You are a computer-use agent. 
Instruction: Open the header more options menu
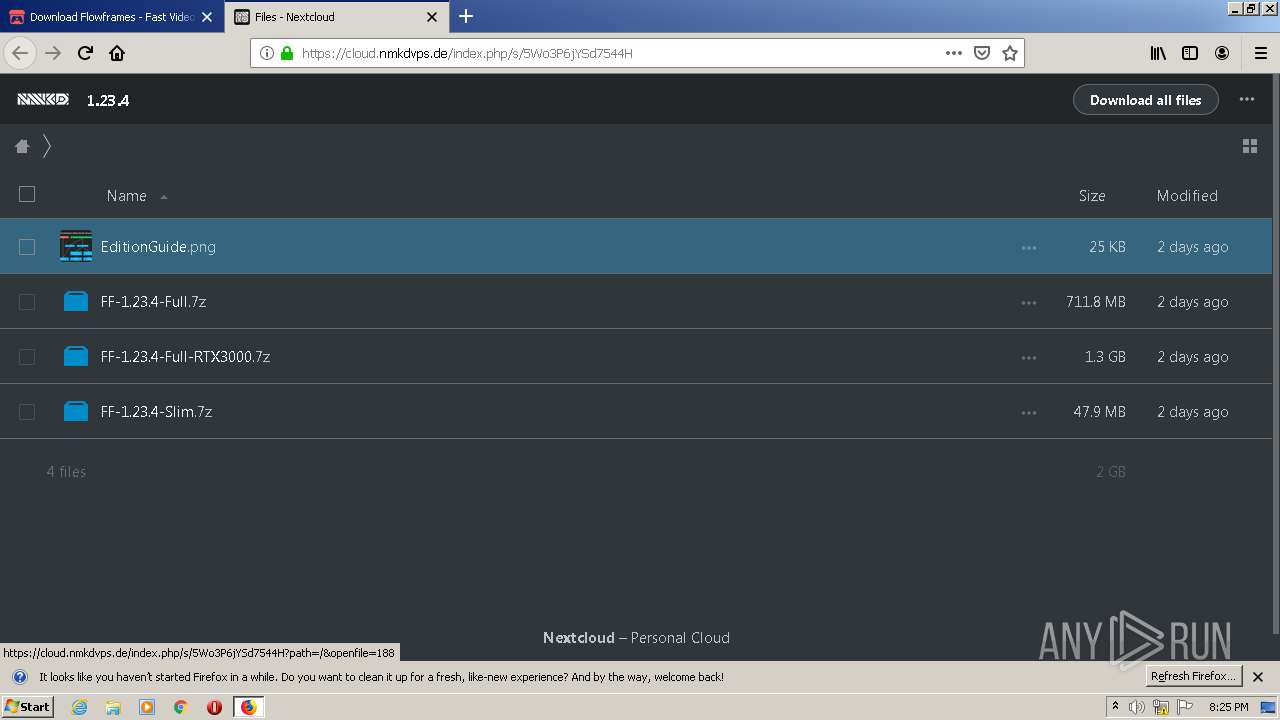(1246, 99)
